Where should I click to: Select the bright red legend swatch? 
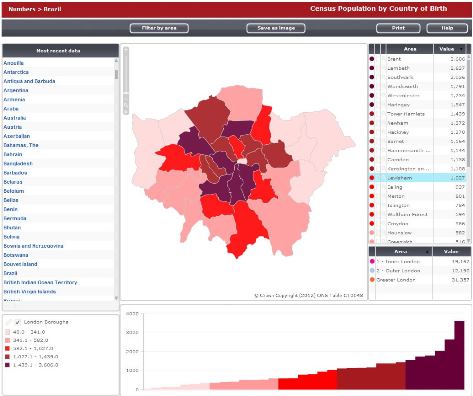[x=7, y=348]
